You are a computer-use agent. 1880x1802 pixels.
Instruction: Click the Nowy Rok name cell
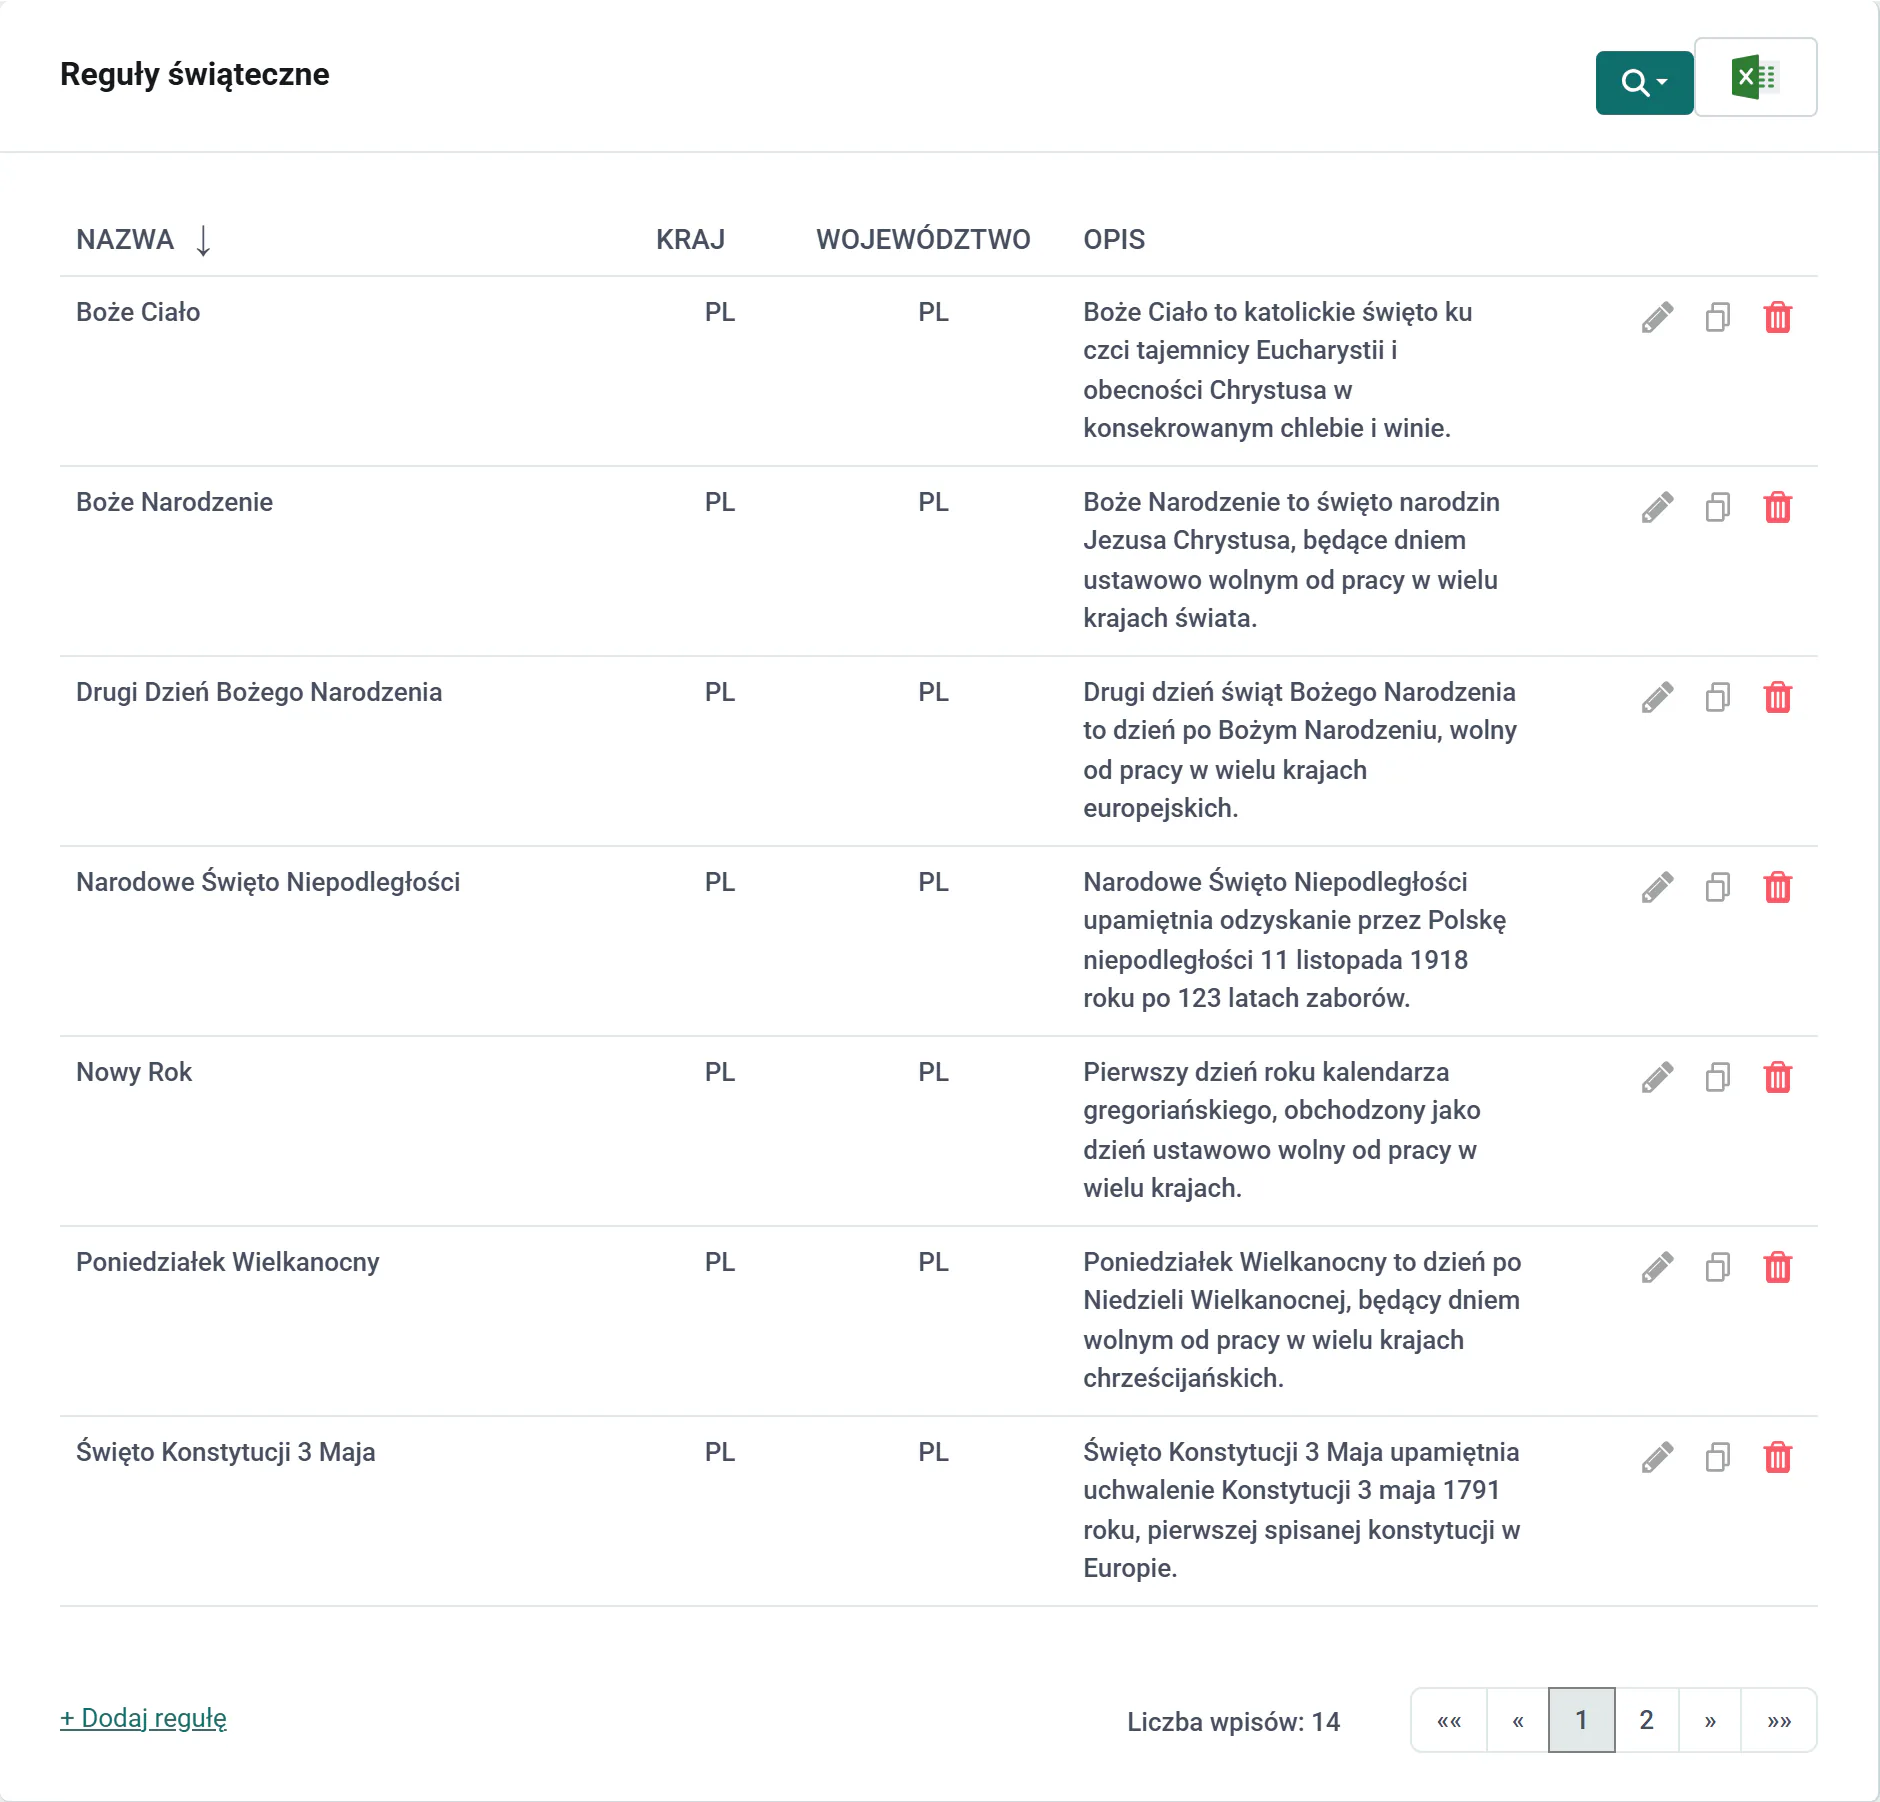point(134,1072)
